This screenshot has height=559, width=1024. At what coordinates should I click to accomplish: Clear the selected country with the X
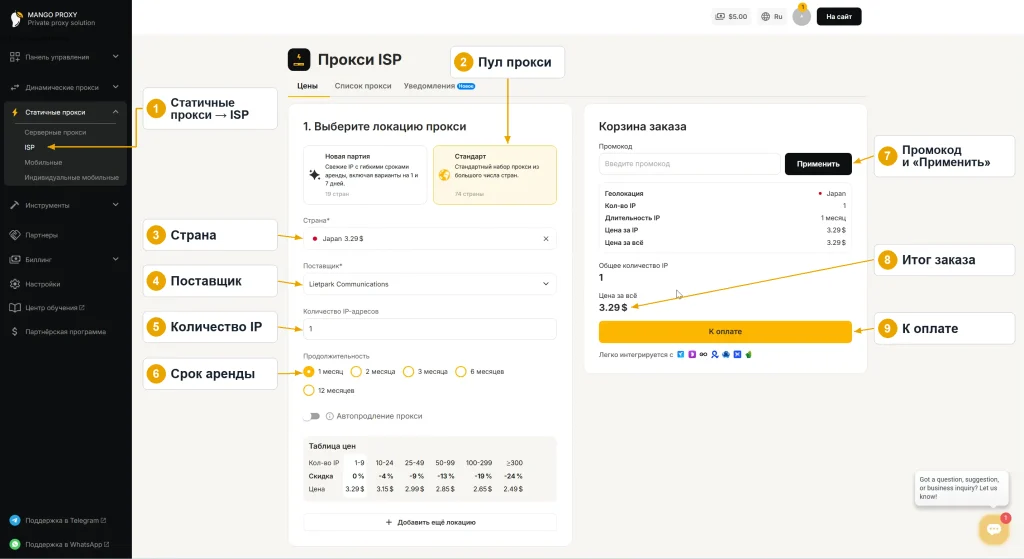[546, 238]
